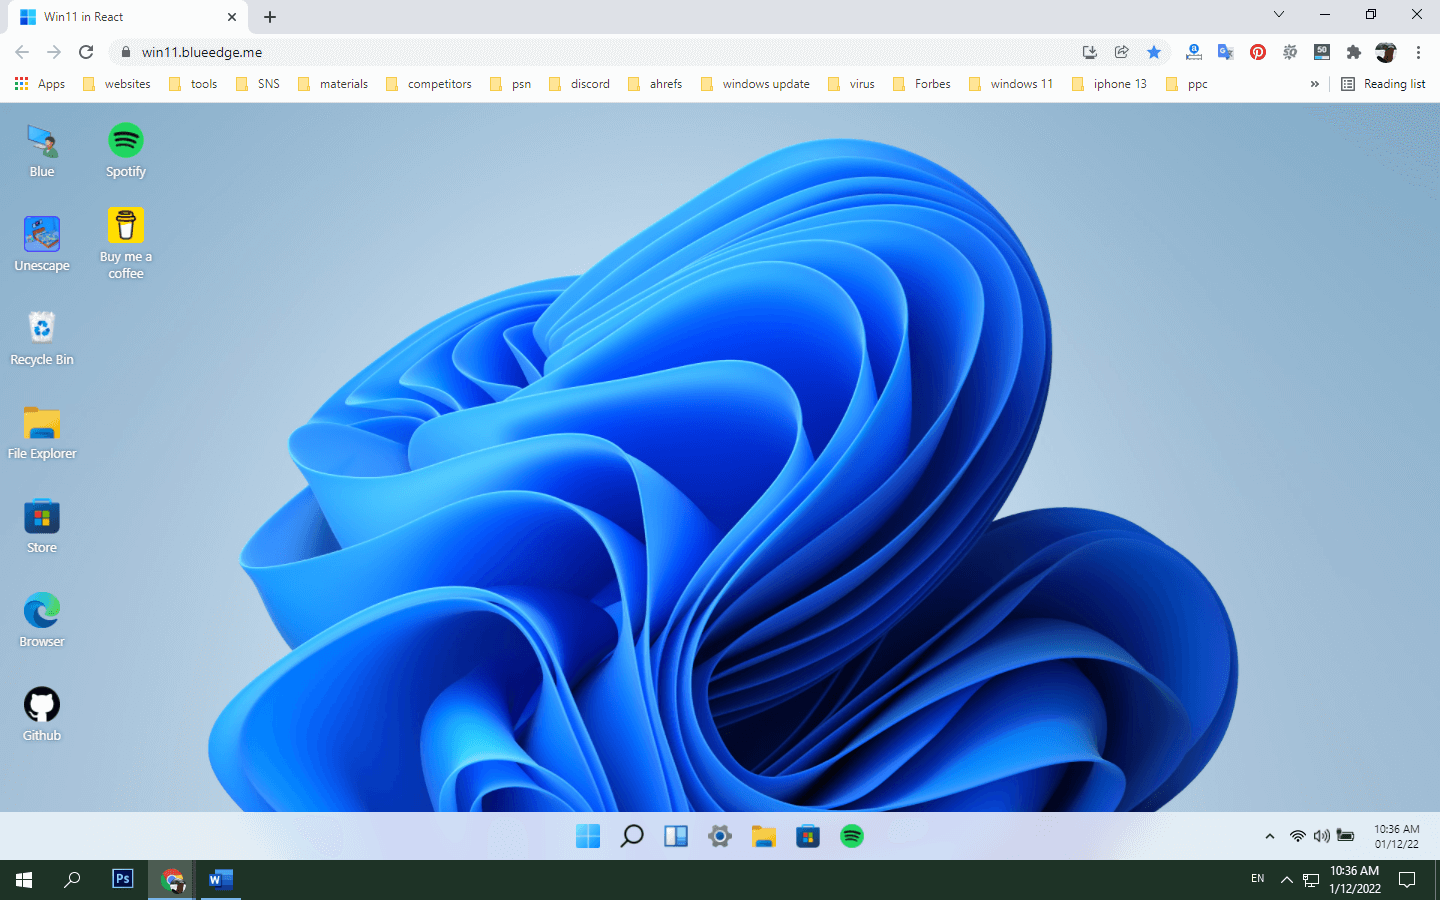Viewport: 1440px width, 900px height.
Task: Open the Extensions puzzle piece menu
Action: (1354, 52)
